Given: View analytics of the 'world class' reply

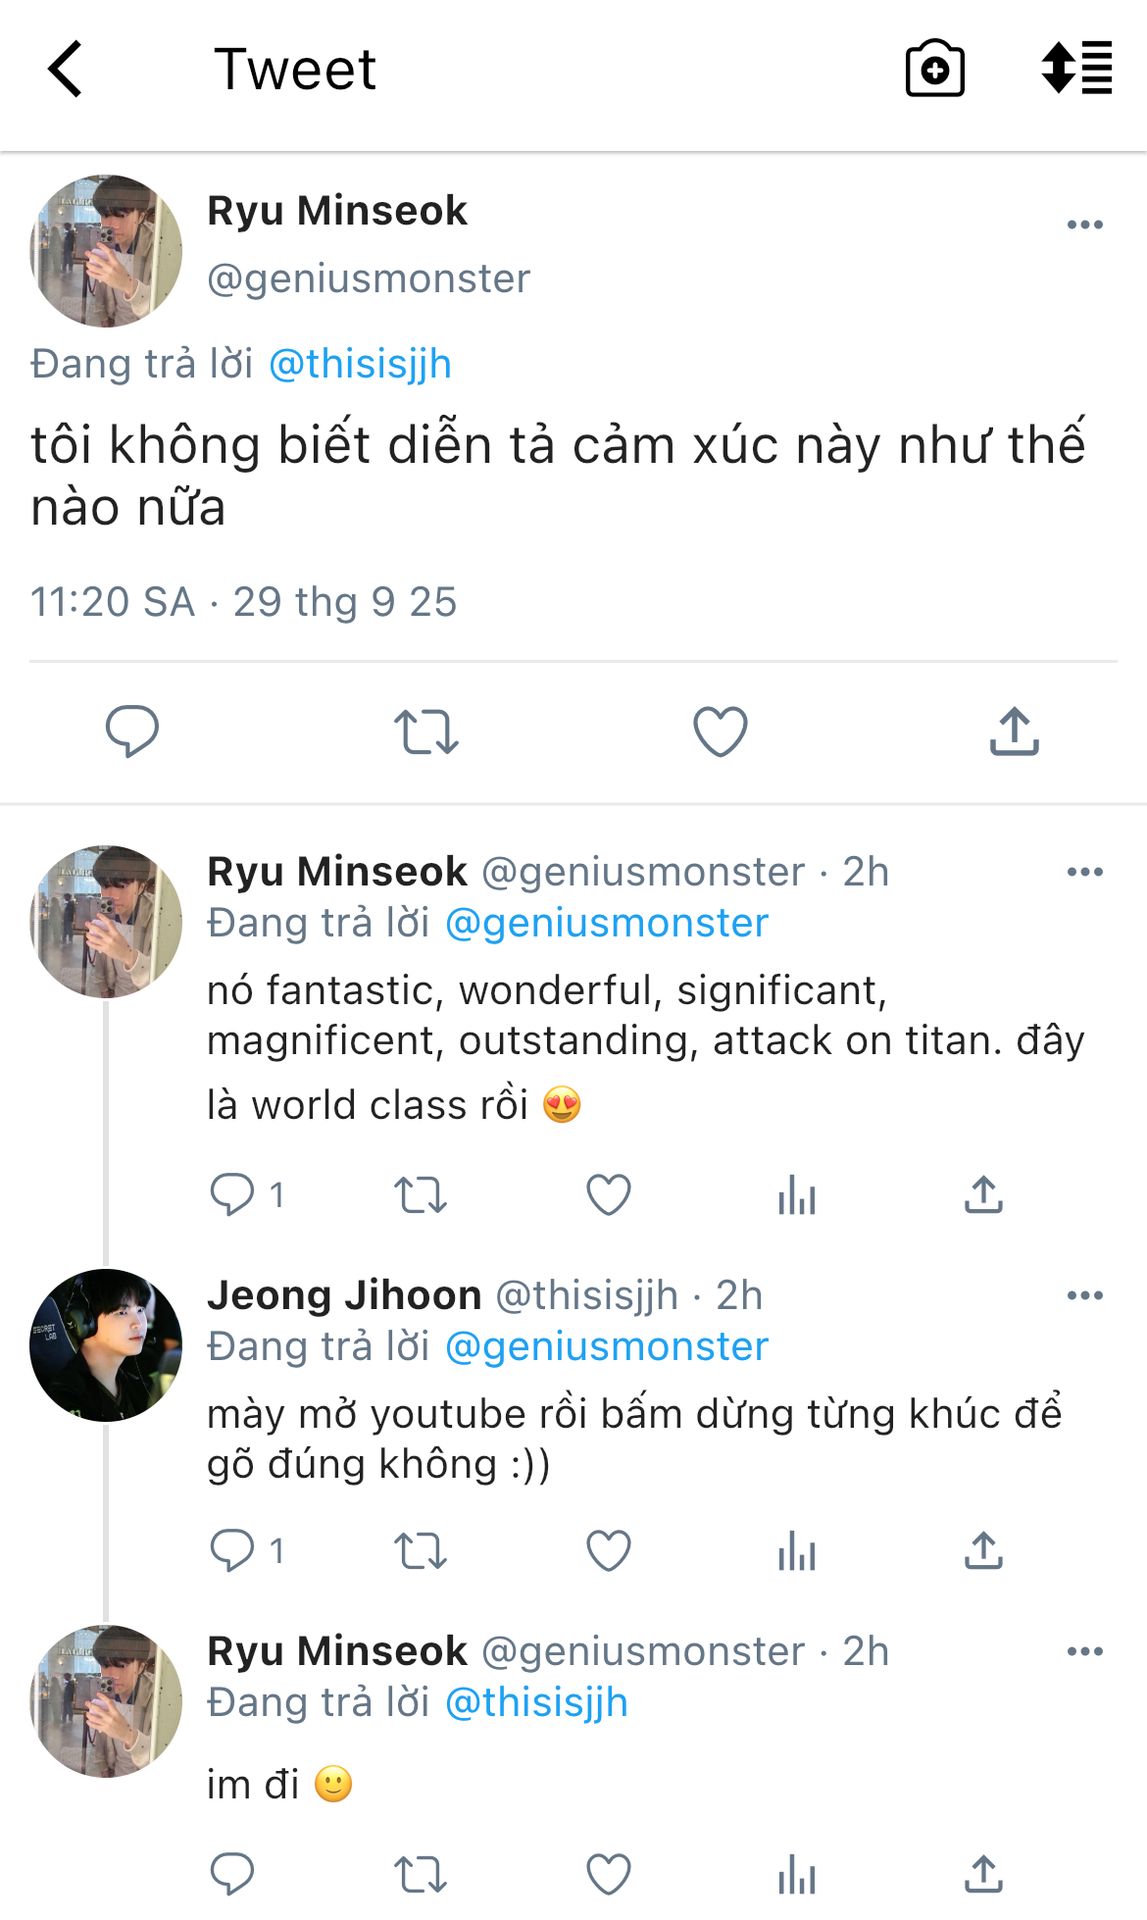Looking at the screenshot, I should (x=796, y=1195).
